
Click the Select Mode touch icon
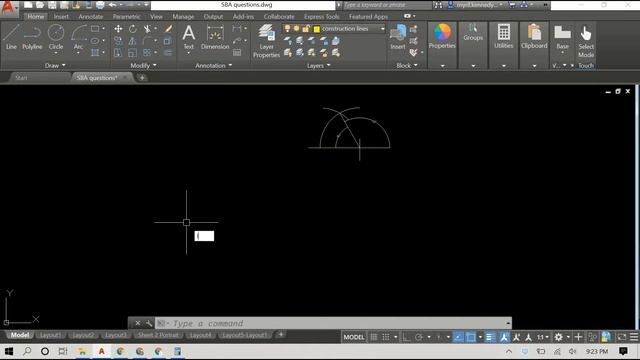tap(586, 41)
